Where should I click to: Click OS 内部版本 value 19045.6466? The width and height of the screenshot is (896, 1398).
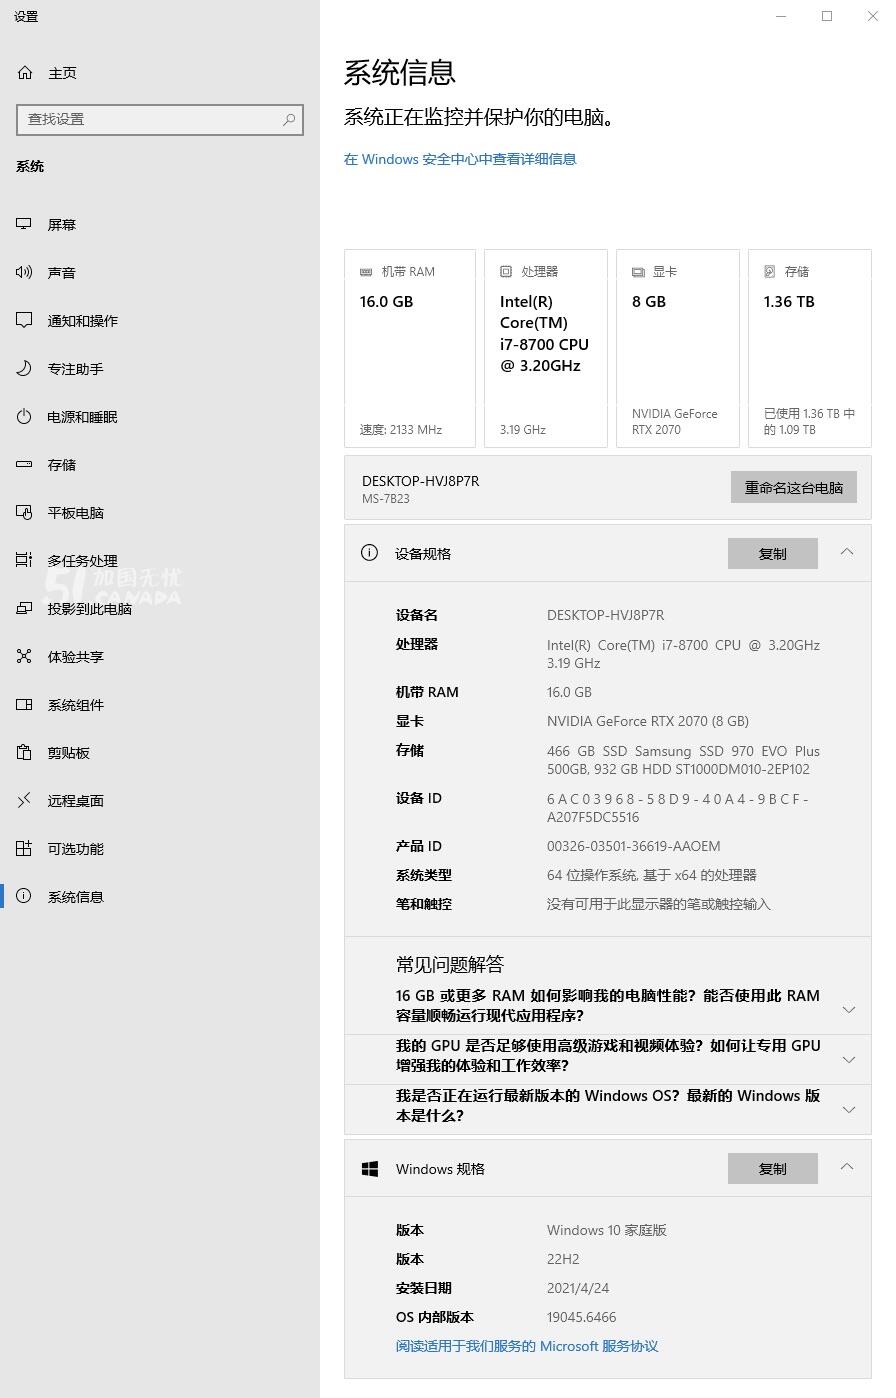click(x=581, y=1317)
